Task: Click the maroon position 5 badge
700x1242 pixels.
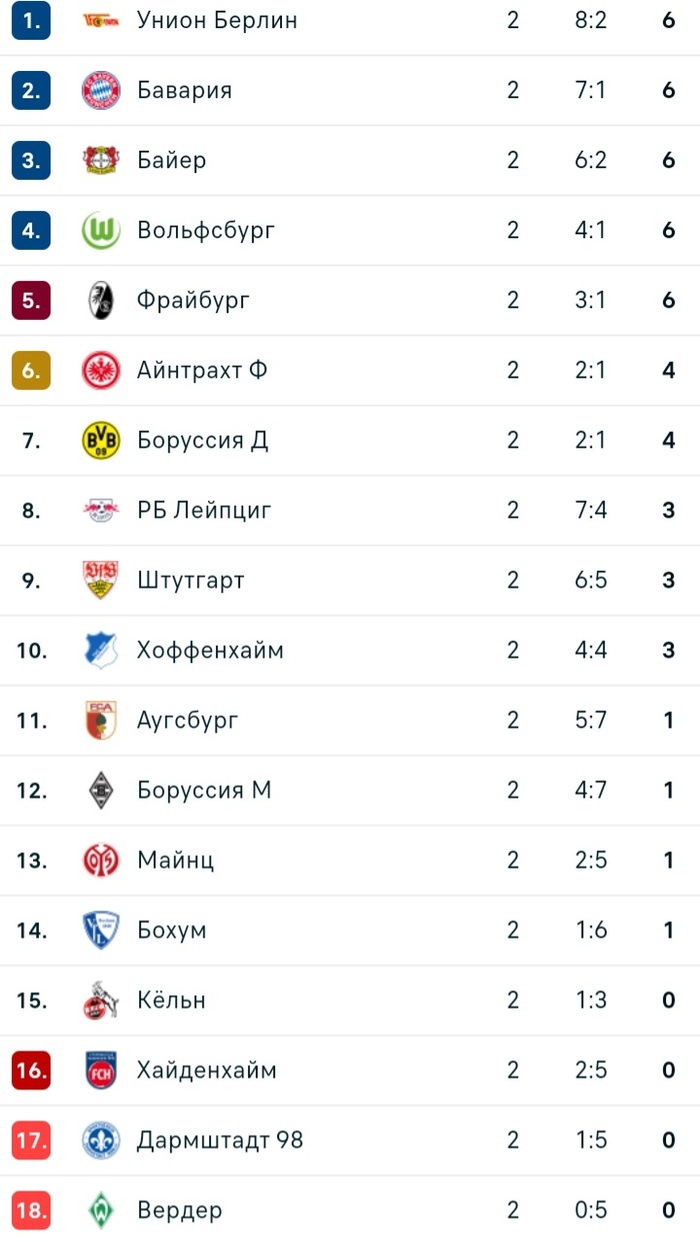Action: click(31, 300)
